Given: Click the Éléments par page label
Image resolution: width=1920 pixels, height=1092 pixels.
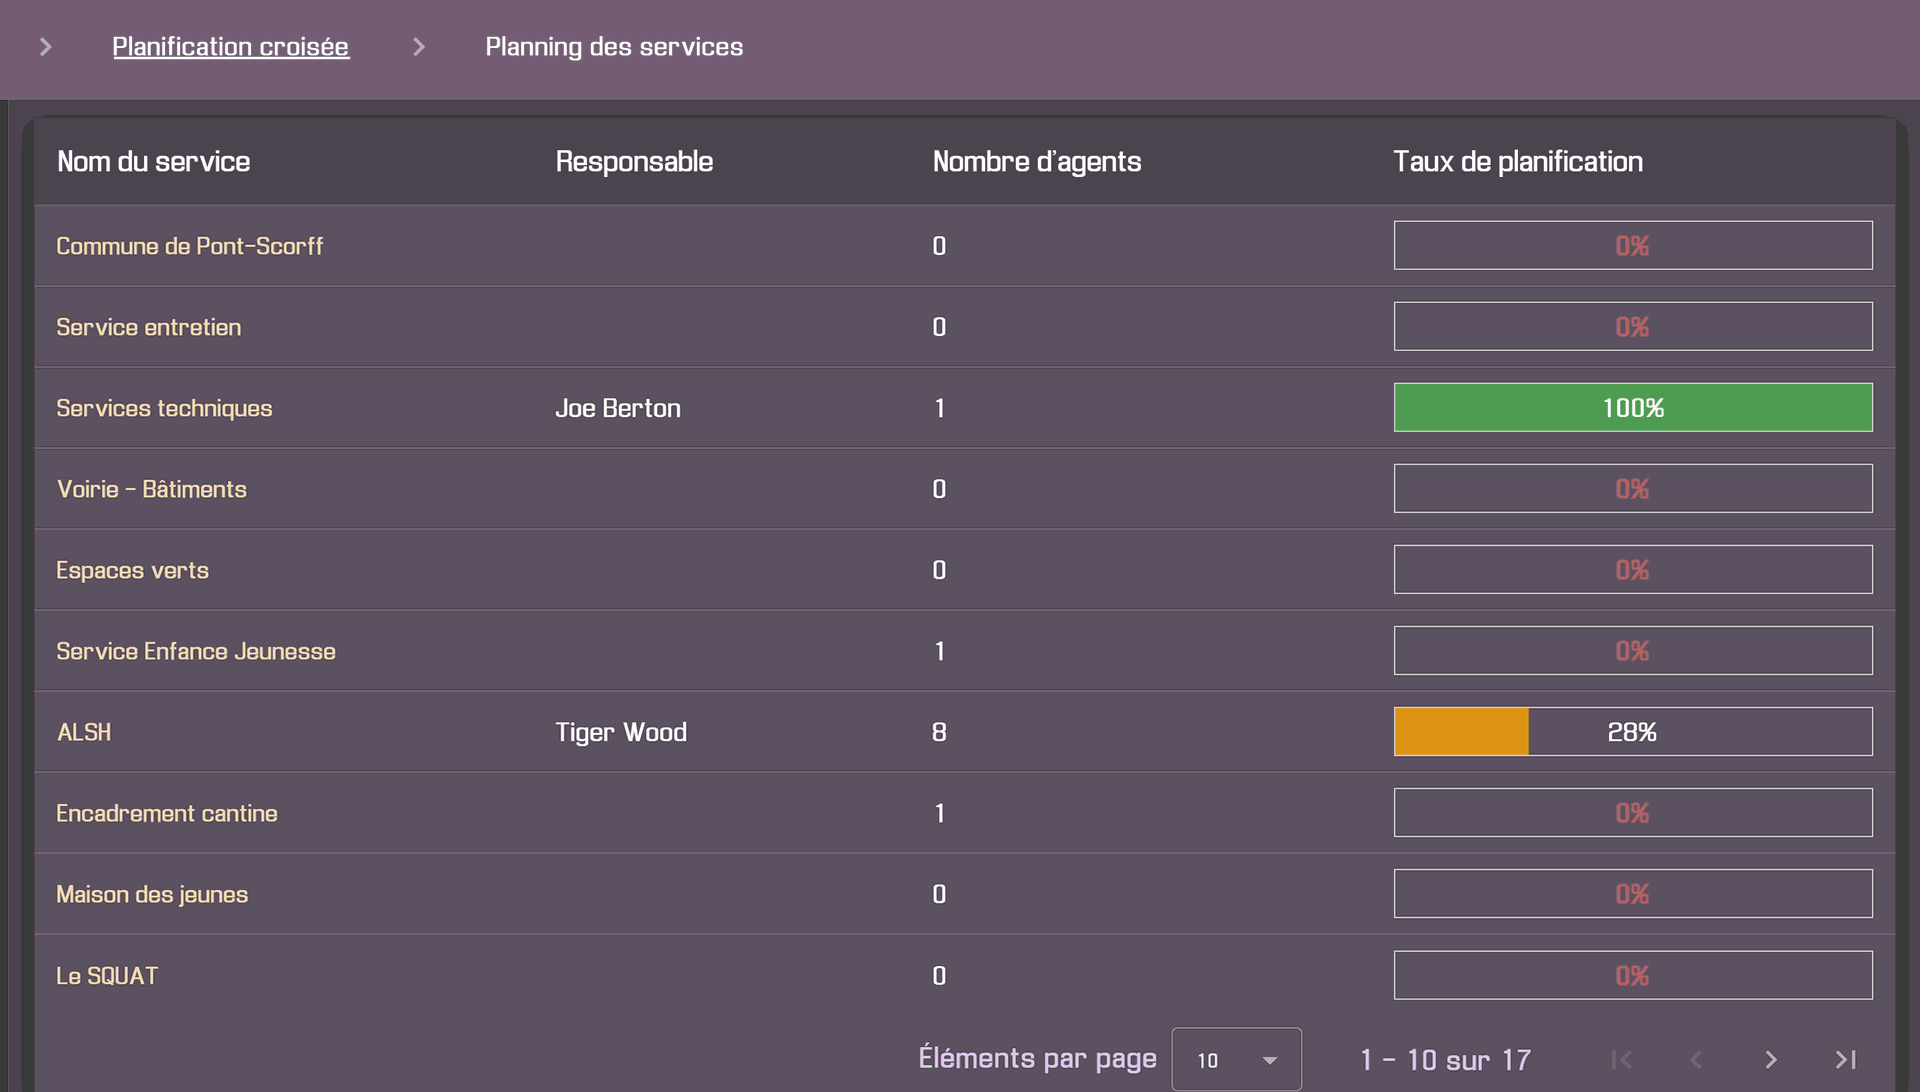Looking at the screenshot, I should [1037, 1059].
